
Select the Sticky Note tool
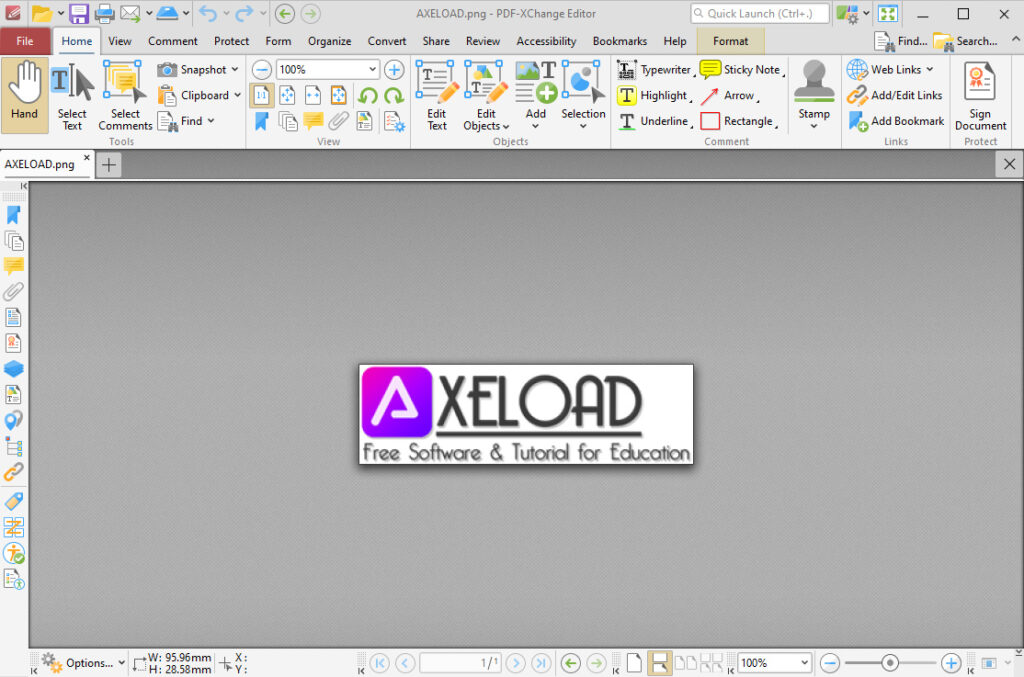tap(741, 69)
